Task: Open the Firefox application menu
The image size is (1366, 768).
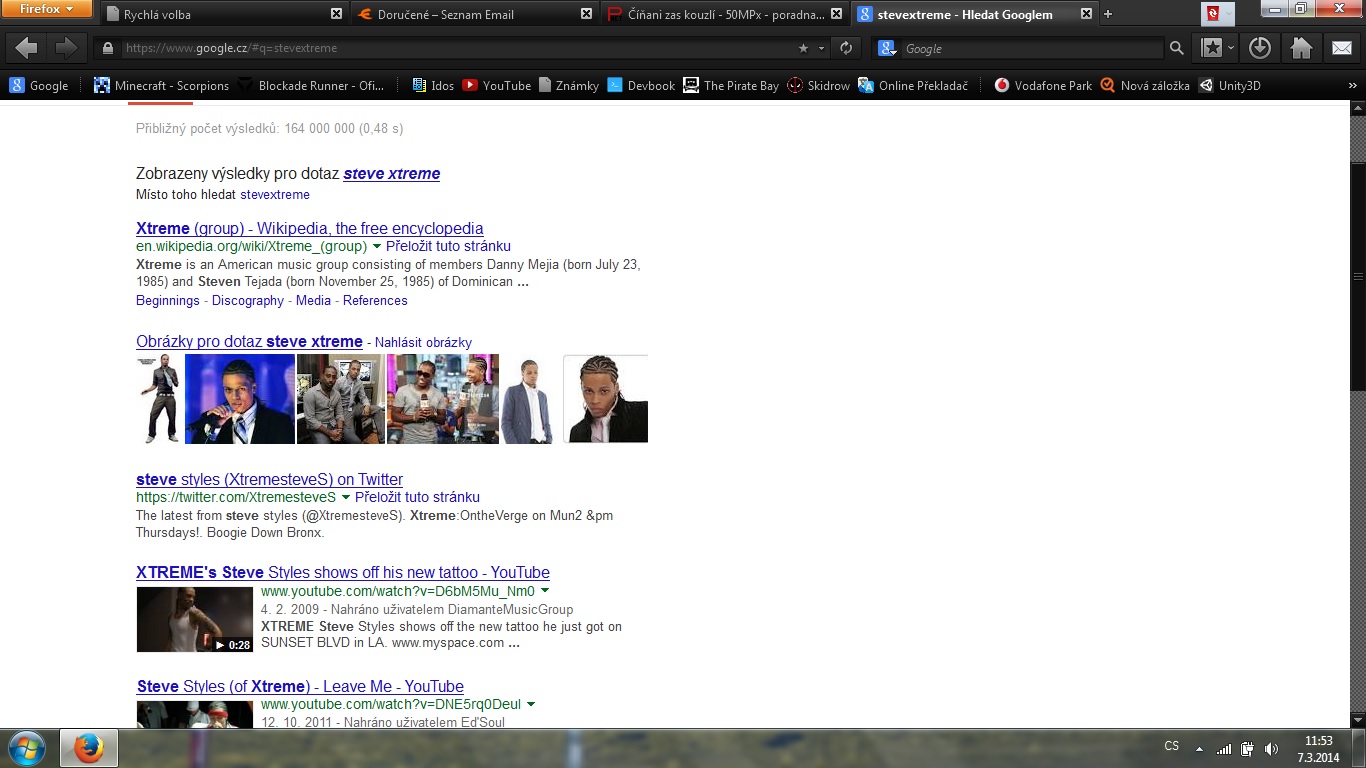Action: tap(47, 10)
